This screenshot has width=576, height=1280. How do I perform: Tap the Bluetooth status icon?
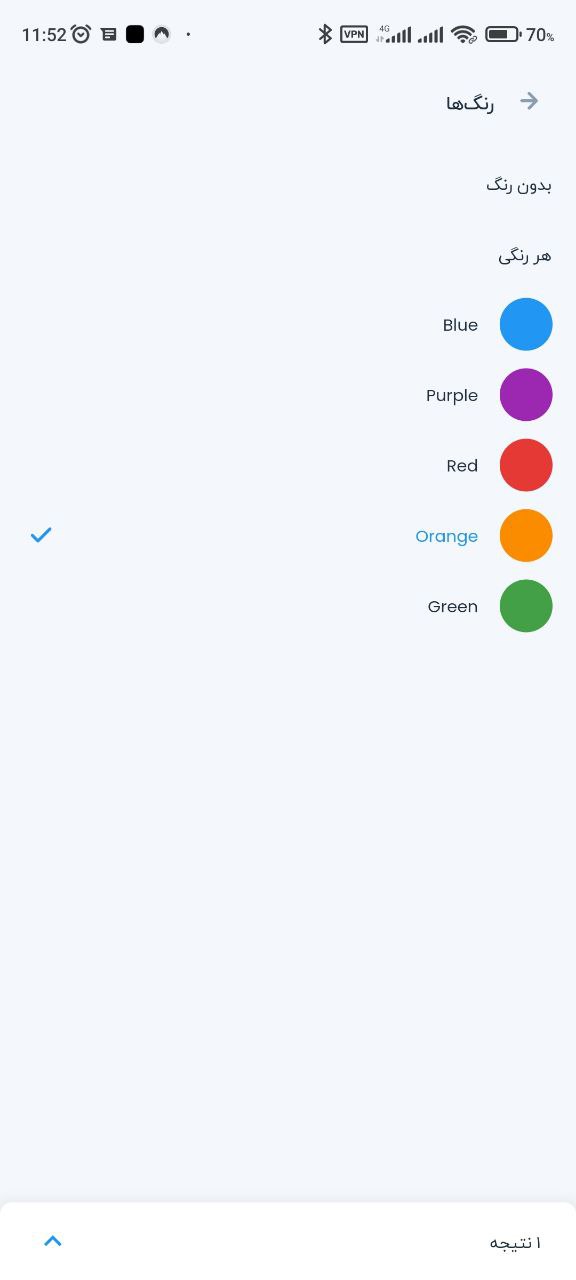pyautogui.click(x=325, y=34)
